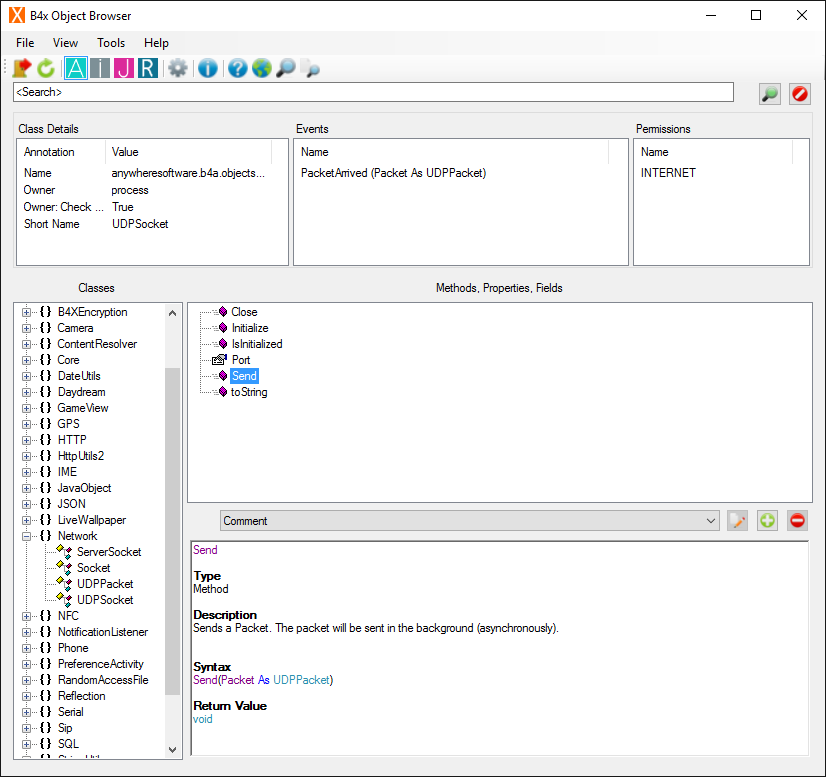
Task: Click the blue question mark help icon
Action: [238, 68]
